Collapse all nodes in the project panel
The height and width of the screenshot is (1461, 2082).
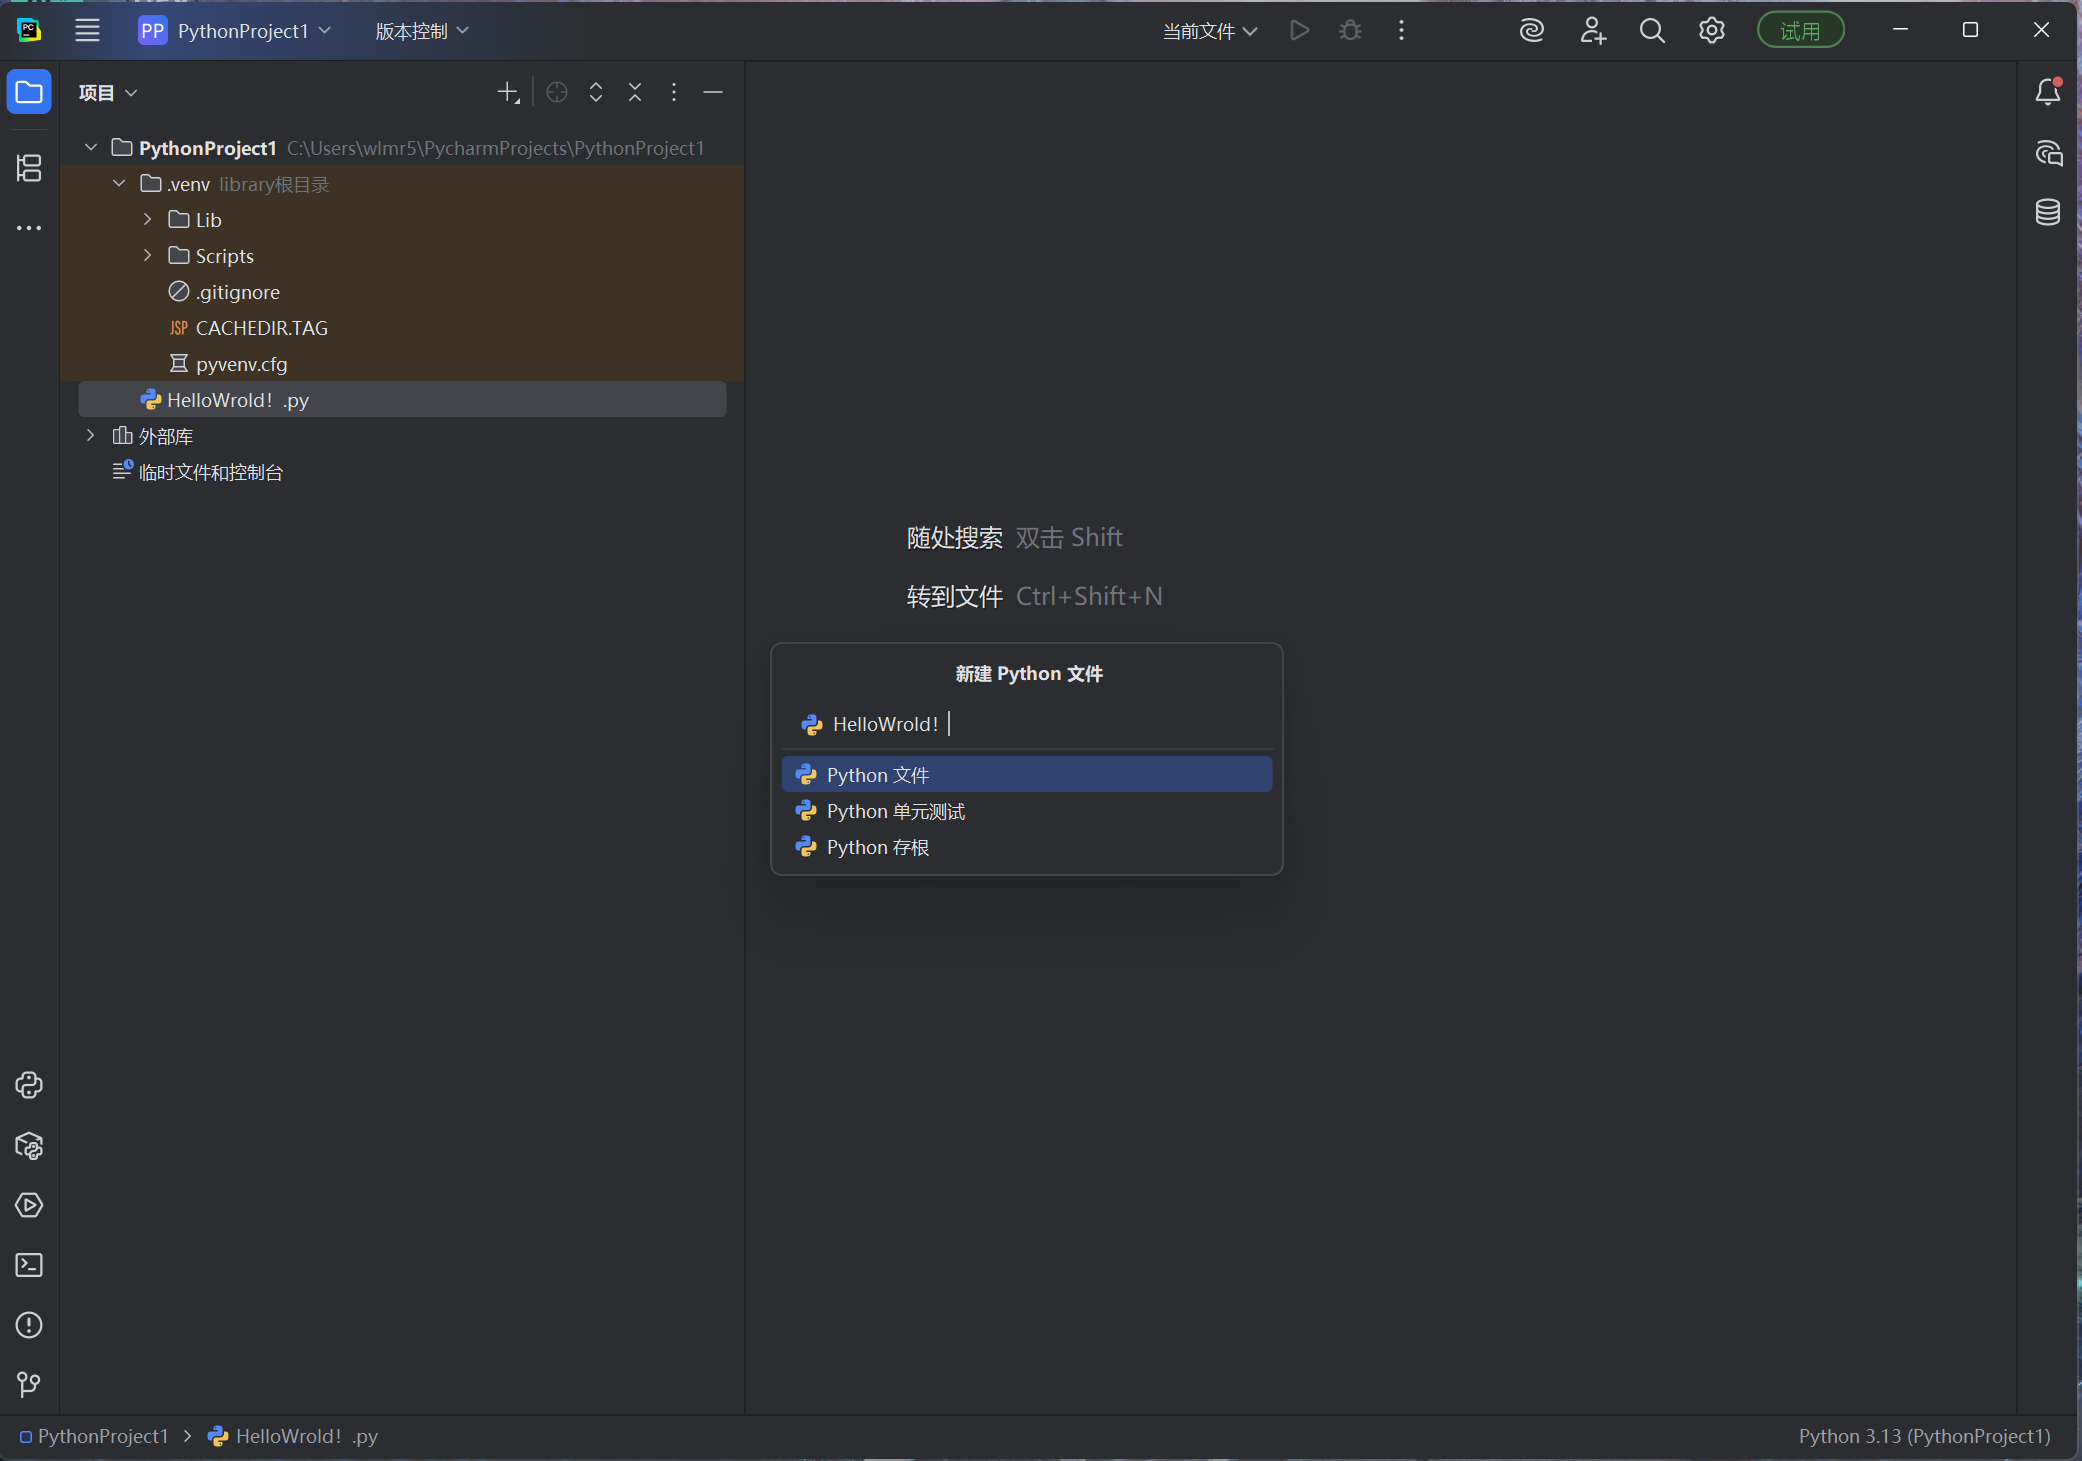pos(635,92)
